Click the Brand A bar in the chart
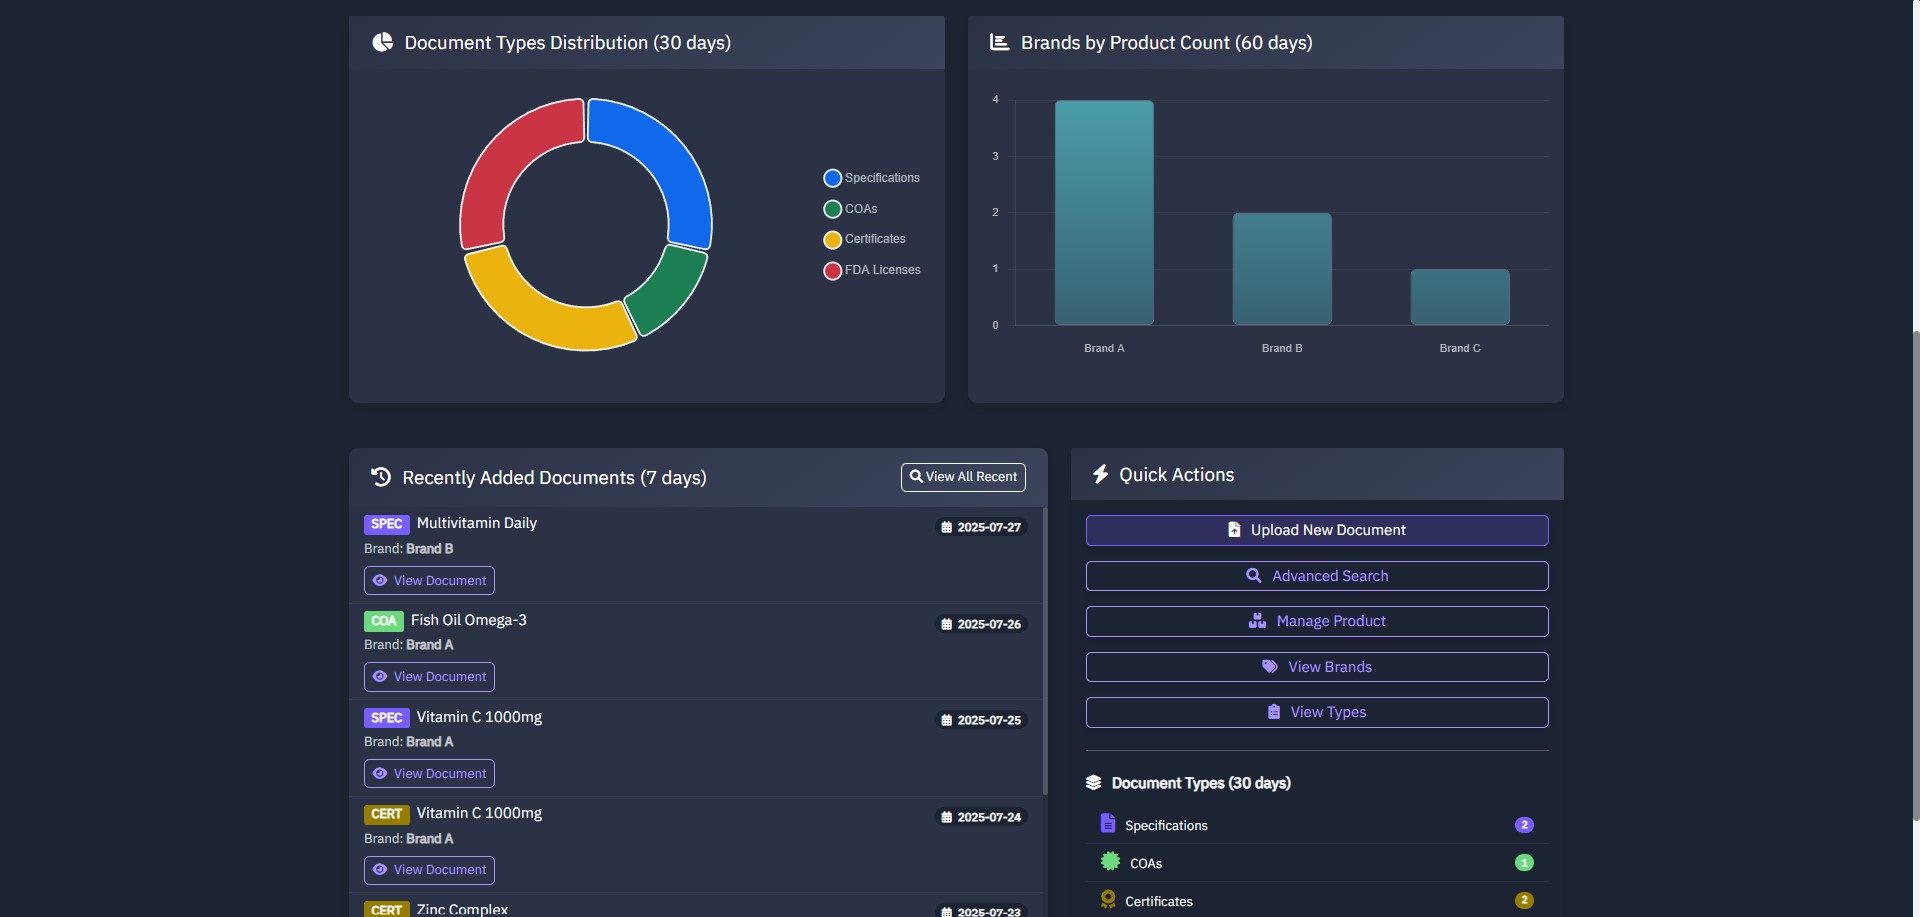This screenshot has width=1920, height=917. pos(1104,212)
